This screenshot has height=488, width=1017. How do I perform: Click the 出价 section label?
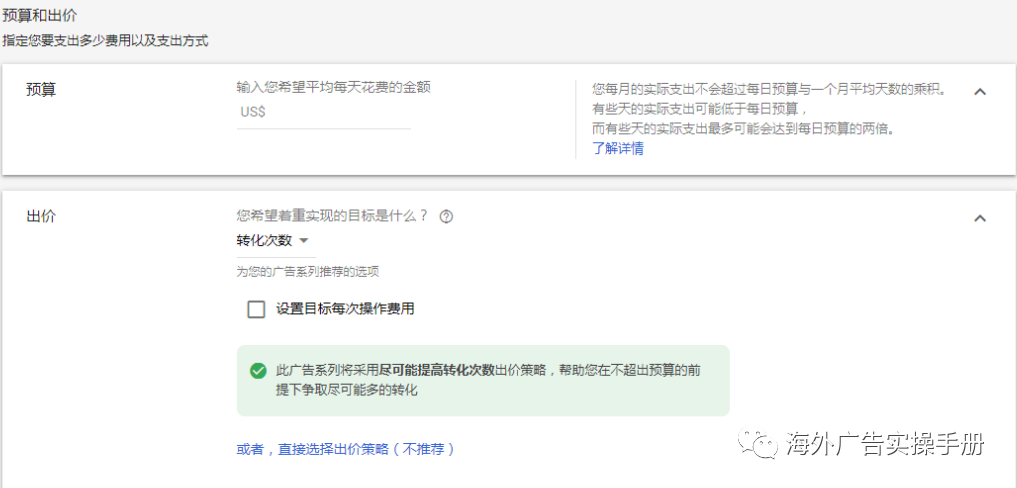click(x=41, y=216)
